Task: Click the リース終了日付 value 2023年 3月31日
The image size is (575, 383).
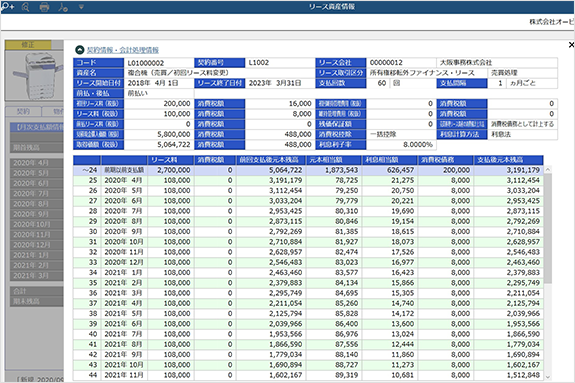Action: coord(280,83)
